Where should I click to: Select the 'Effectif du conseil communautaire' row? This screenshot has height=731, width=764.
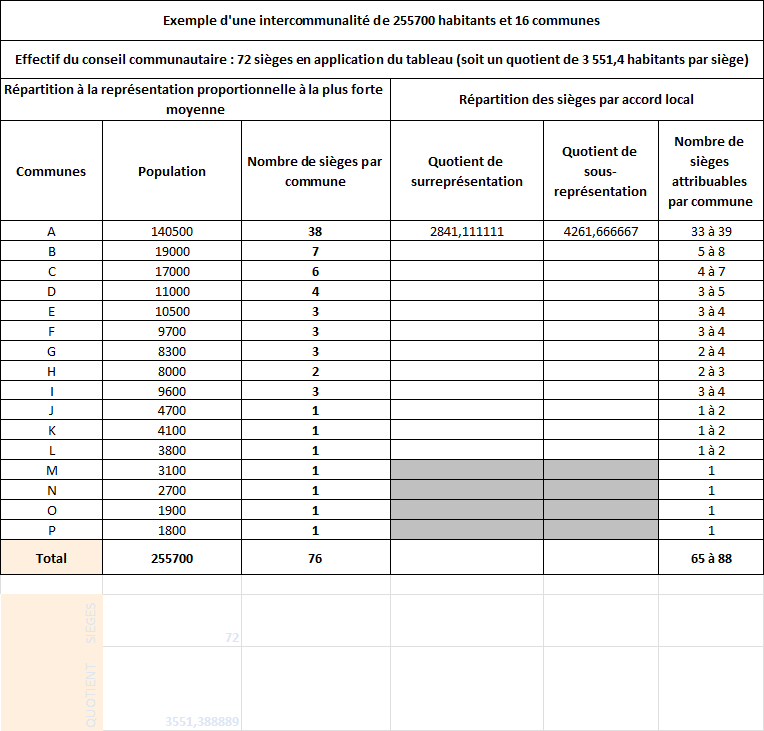click(x=381, y=60)
